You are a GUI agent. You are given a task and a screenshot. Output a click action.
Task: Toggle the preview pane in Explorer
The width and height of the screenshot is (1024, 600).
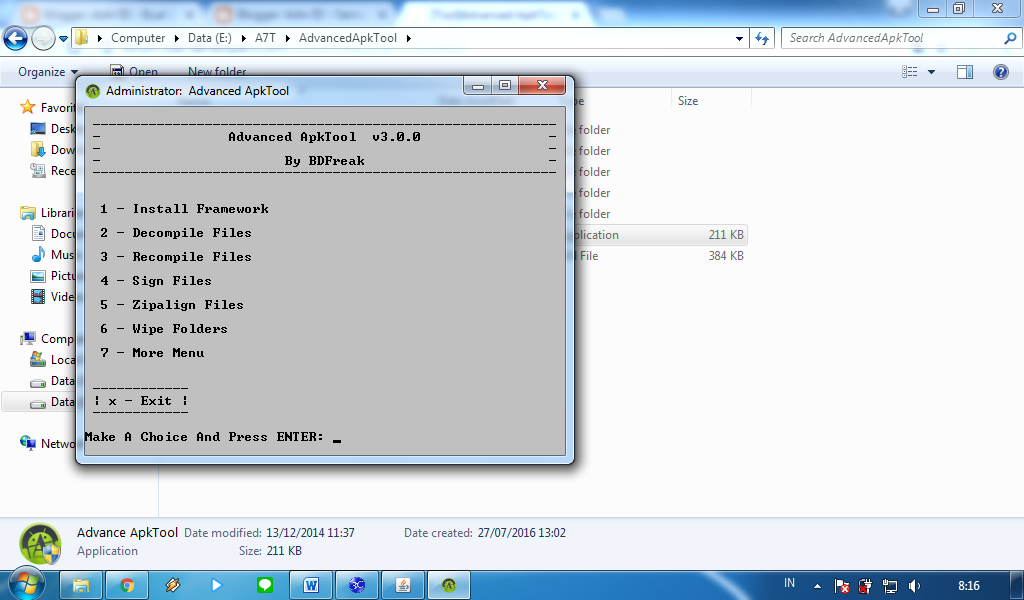[964, 71]
